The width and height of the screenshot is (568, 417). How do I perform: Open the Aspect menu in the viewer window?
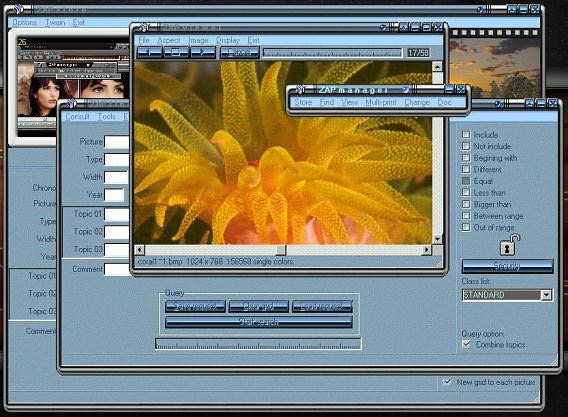pos(169,40)
